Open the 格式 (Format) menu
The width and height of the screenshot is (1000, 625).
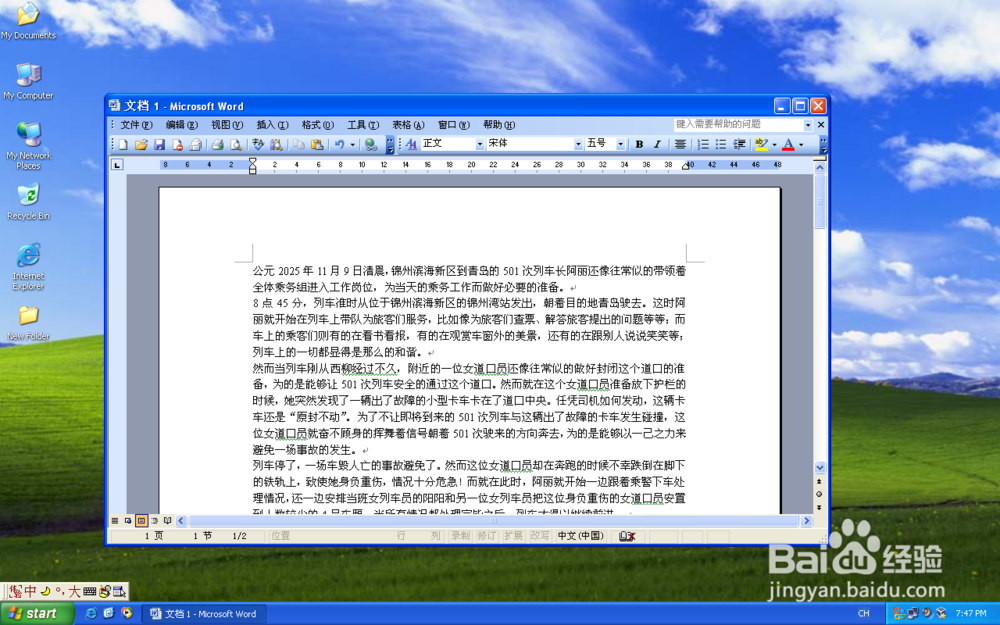318,125
